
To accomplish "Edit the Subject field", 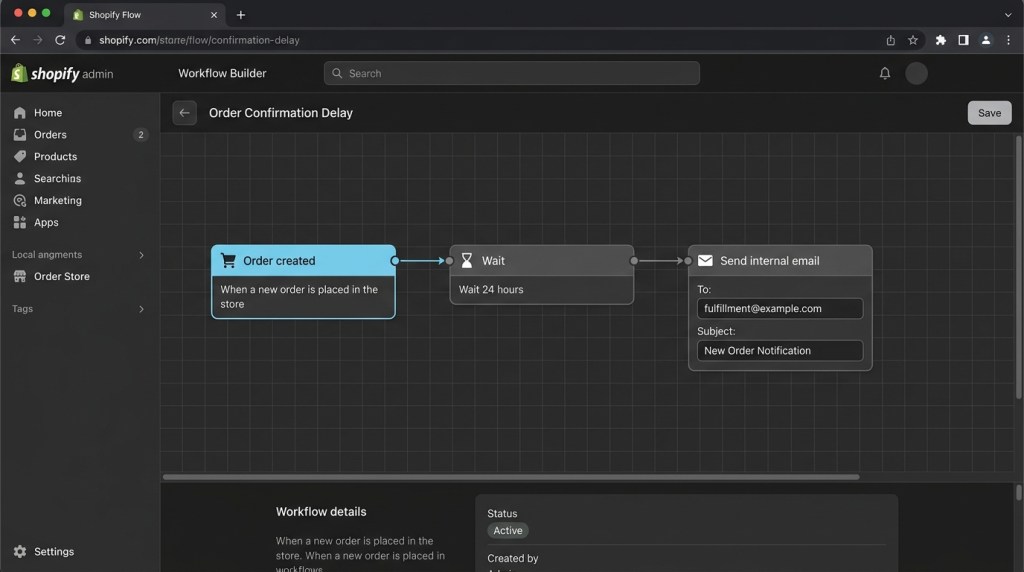I will tap(780, 351).
